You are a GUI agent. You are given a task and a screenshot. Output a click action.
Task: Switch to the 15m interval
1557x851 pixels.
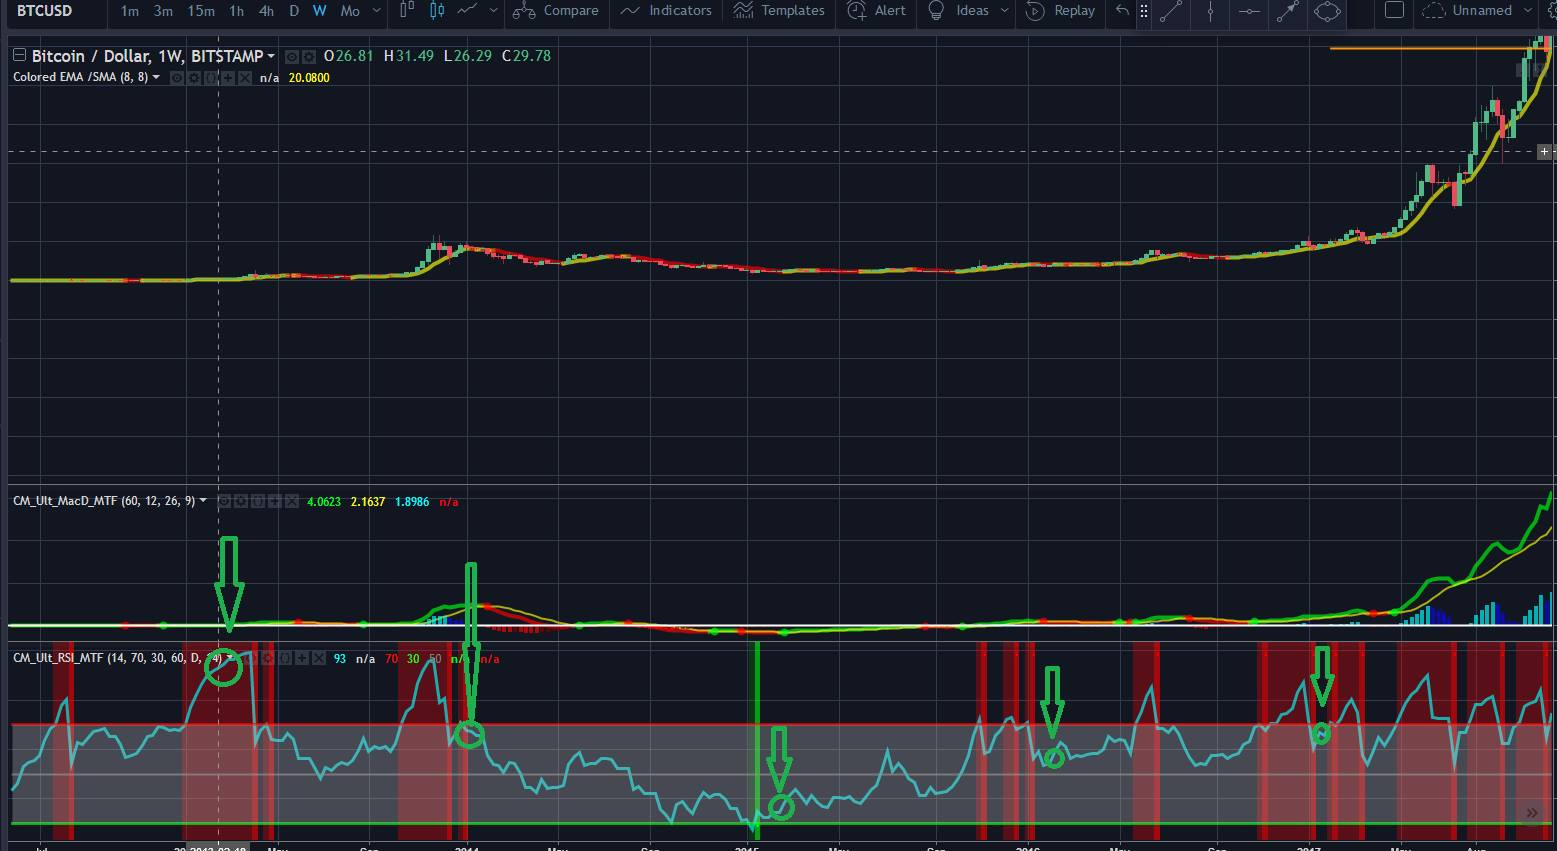[201, 11]
